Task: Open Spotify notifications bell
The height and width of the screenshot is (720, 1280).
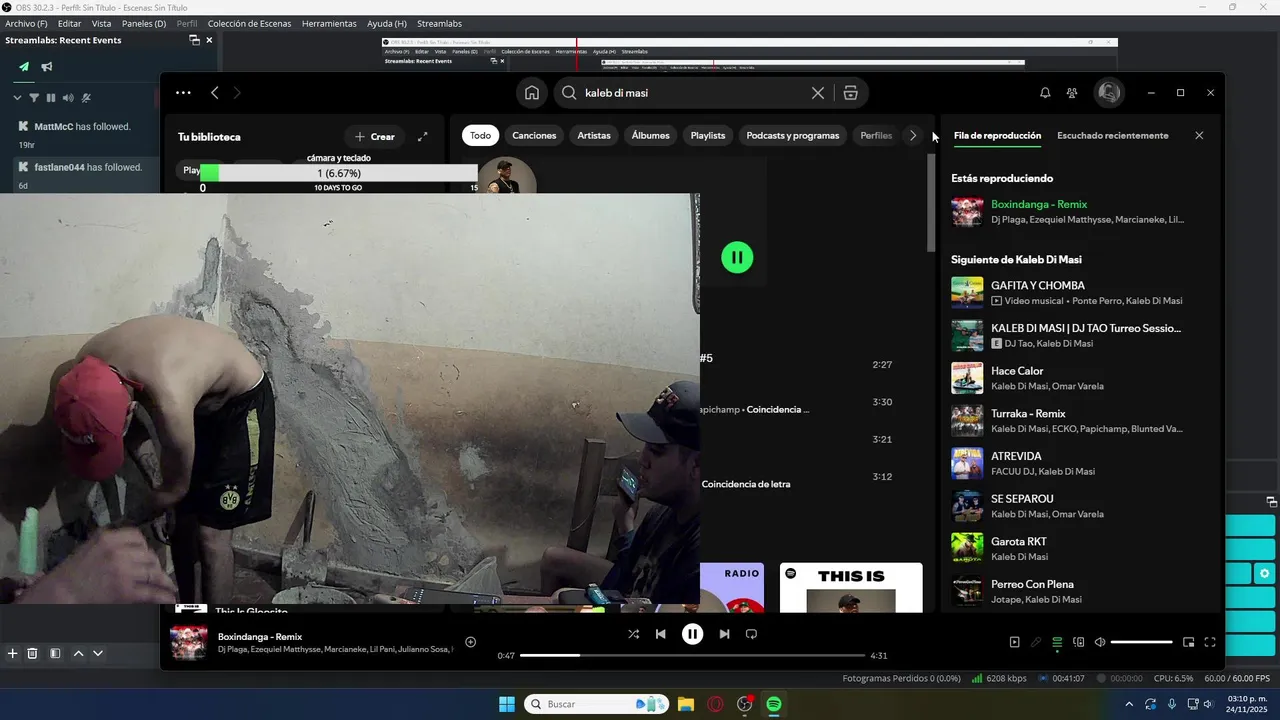Action: [1045, 93]
